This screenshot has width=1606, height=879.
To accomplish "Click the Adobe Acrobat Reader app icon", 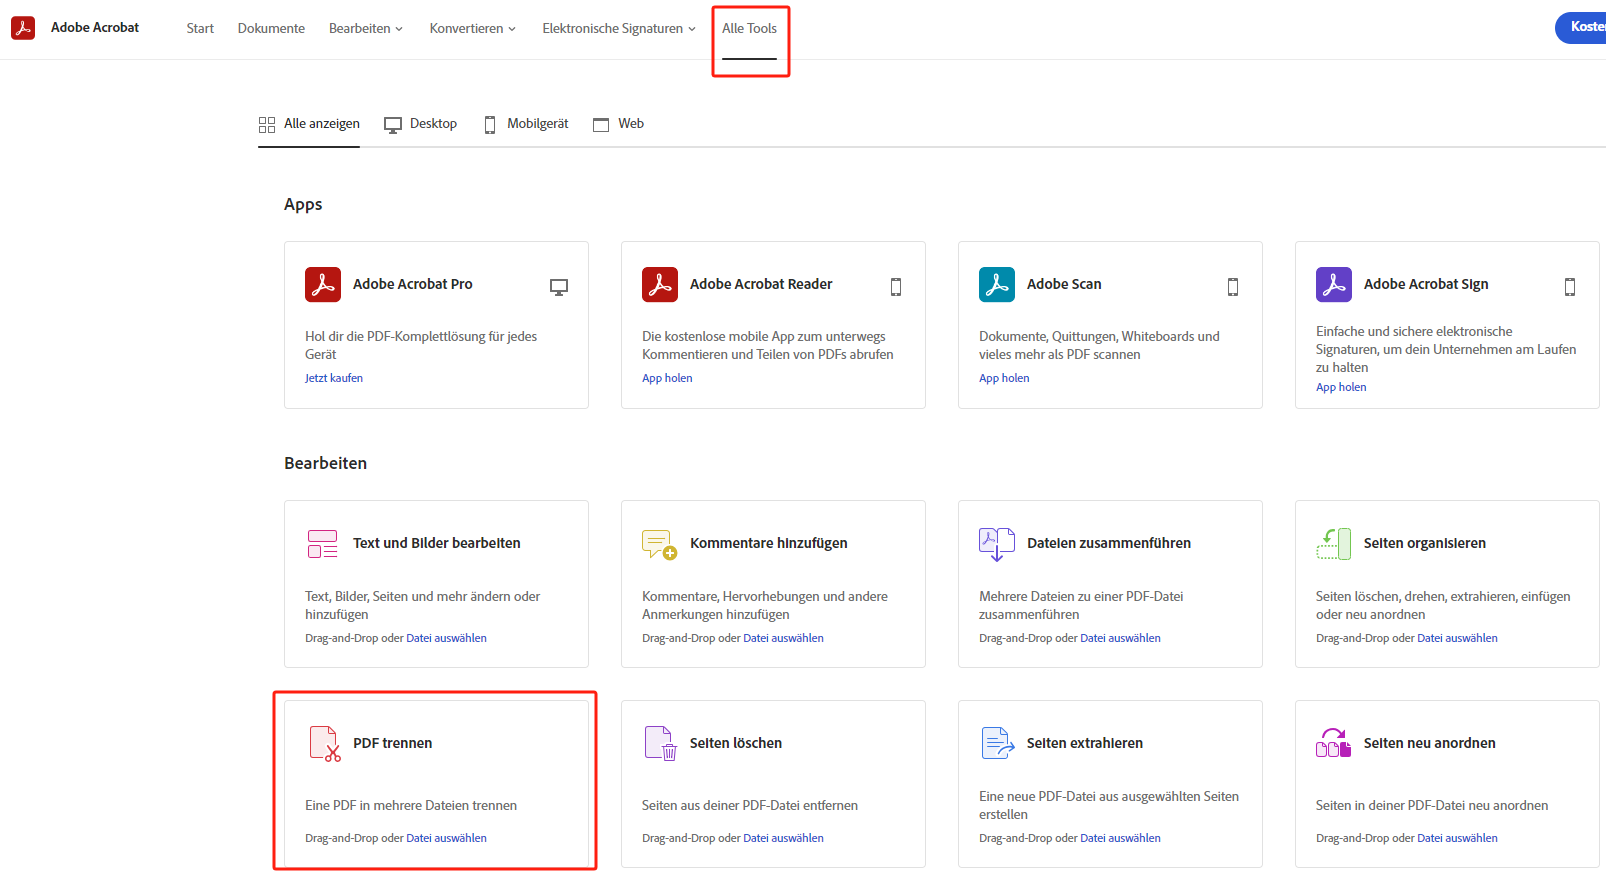I will pyautogui.click(x=660, y=284).
